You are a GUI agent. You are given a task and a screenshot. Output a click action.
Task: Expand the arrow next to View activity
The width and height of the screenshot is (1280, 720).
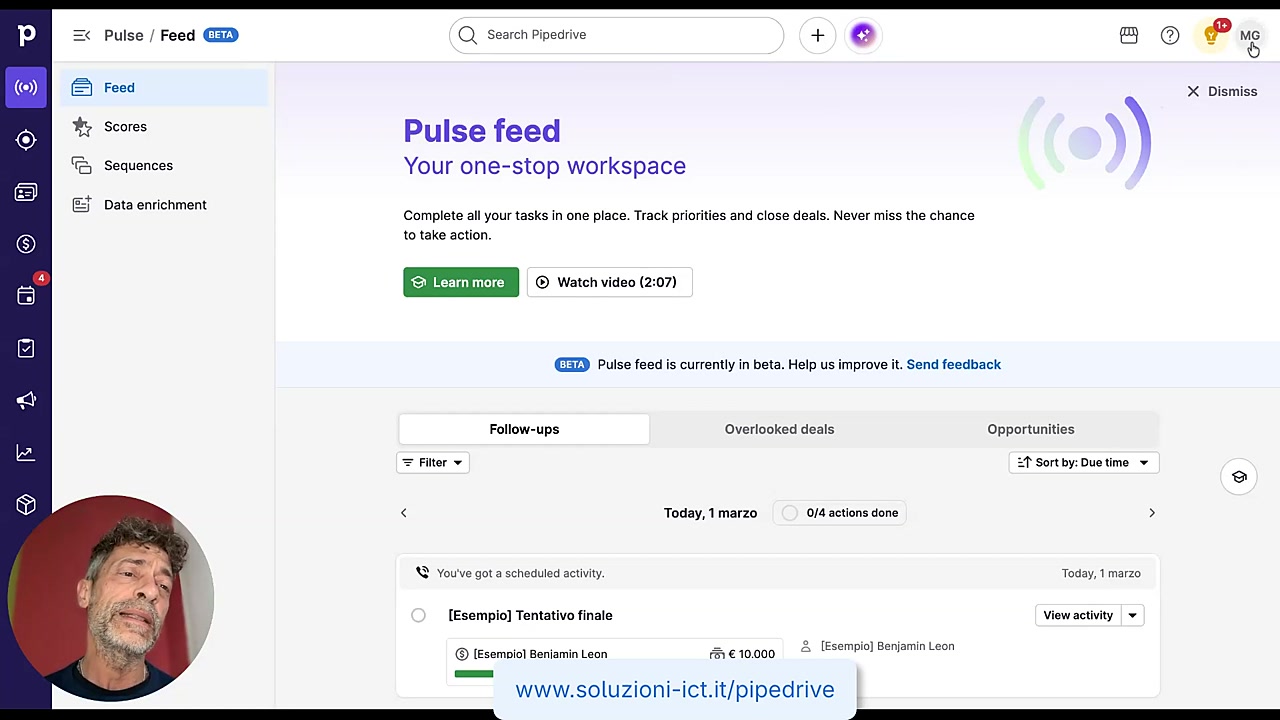click(x=1132, y=615)
